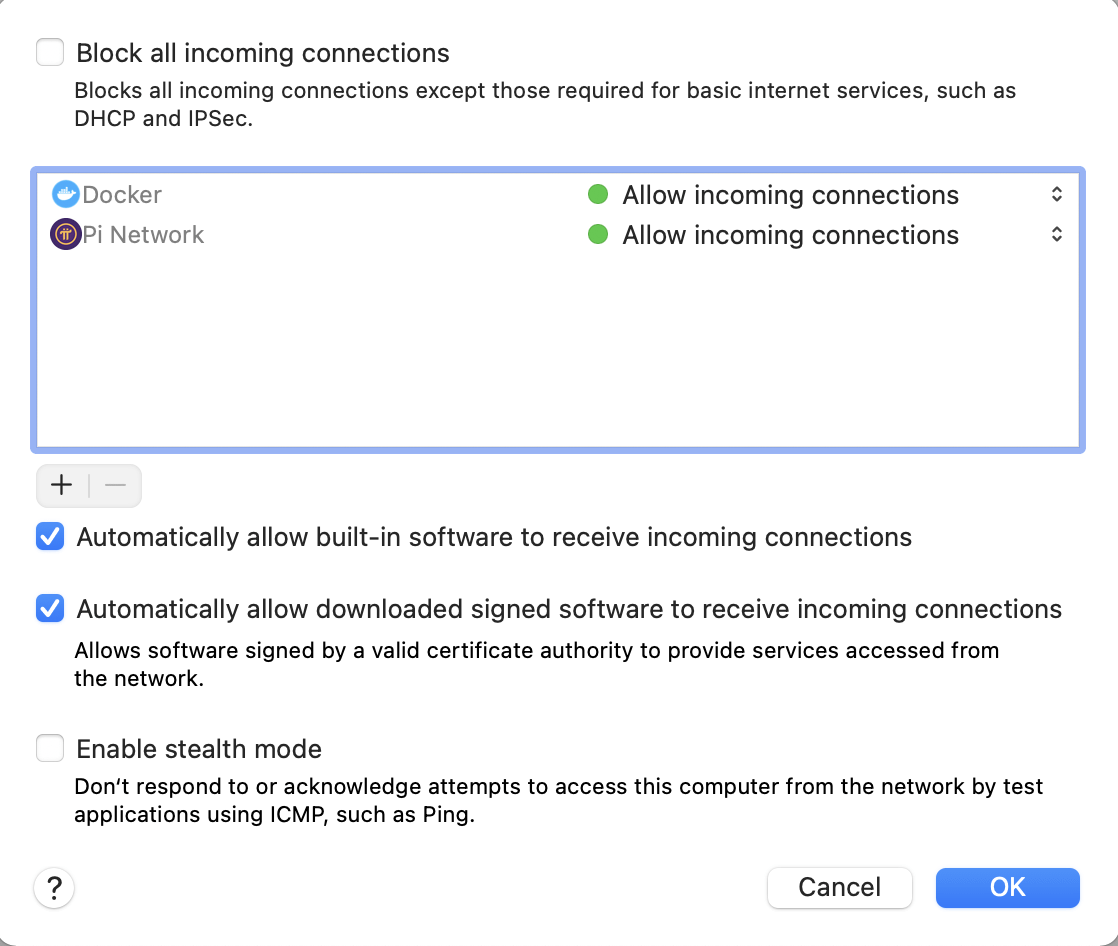Image resolution: width=1118 pixels, height=946 pixels.
Task: Add an application with the plus button
Action: pos(62,485)
